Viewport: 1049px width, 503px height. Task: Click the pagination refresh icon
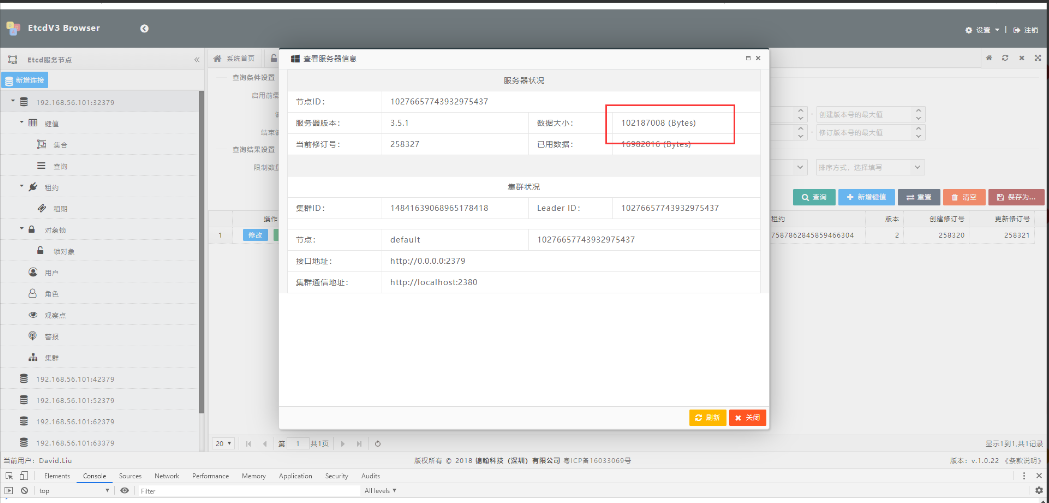(x=378, y=443)
